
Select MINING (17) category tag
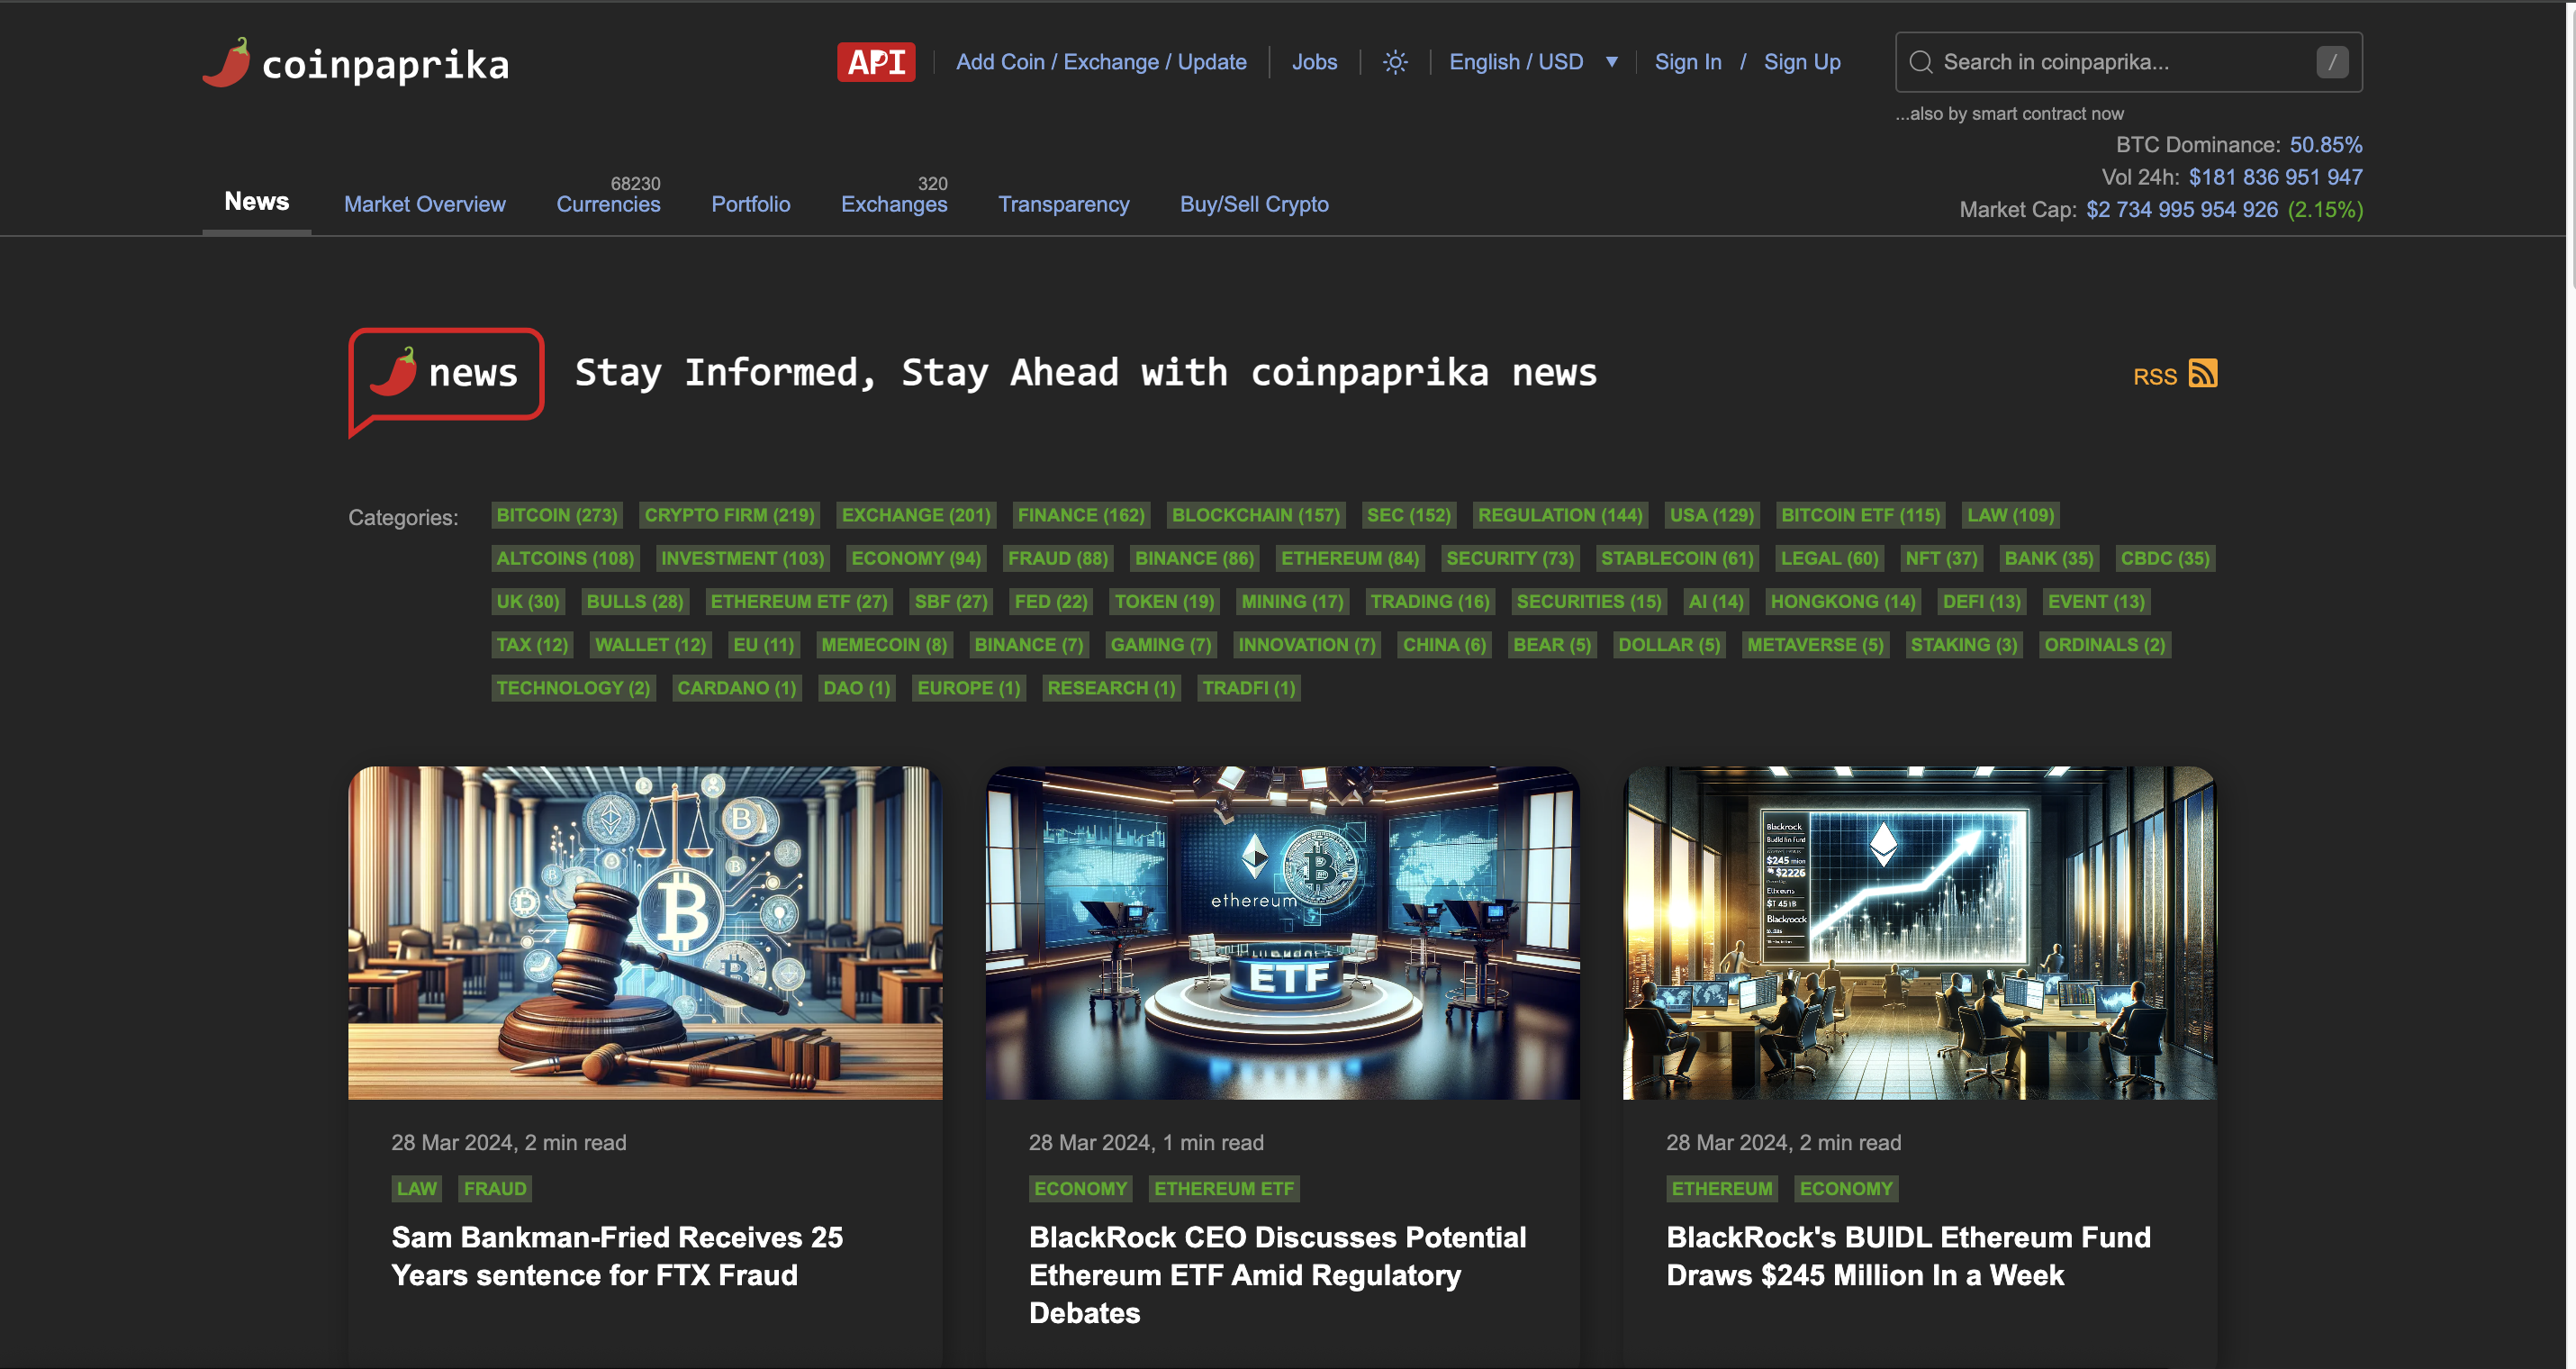tap(1292, 601)
